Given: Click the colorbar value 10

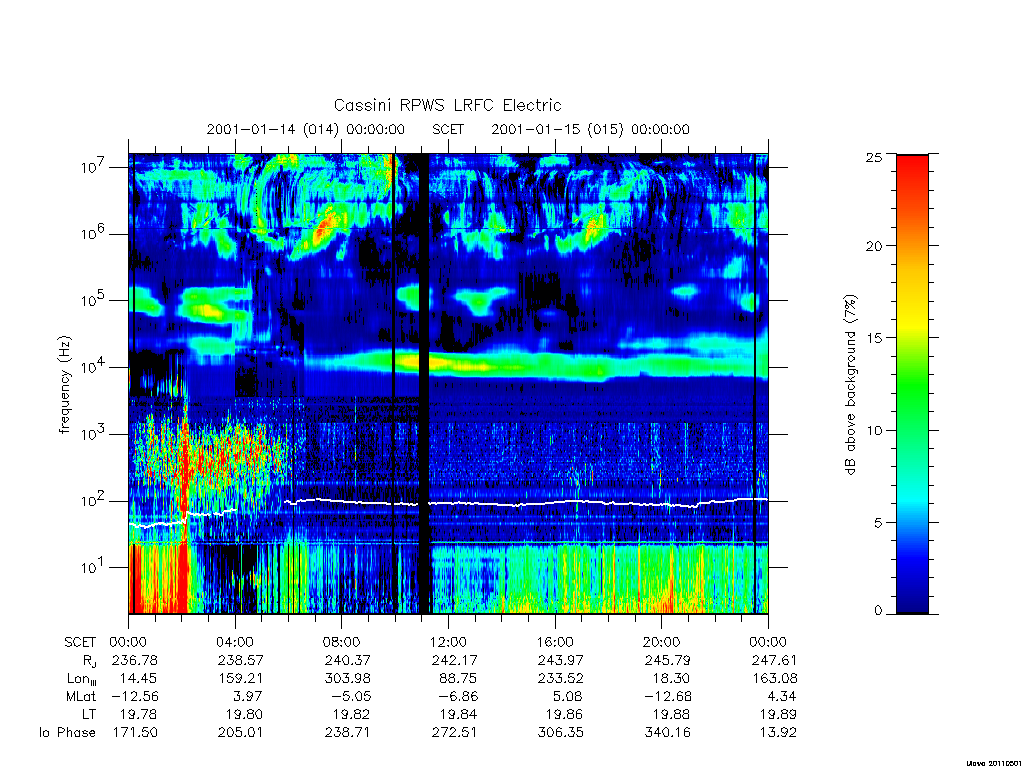Looking at the screenshot, I should [x=874, y=430].
